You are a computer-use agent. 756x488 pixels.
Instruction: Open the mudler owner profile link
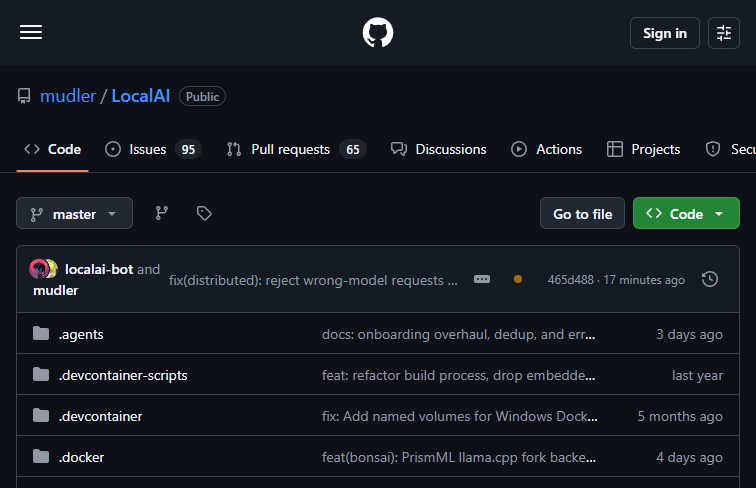tap(68, 96)
